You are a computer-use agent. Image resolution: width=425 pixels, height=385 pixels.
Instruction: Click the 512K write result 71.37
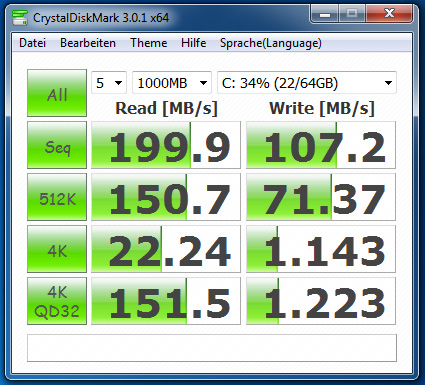[321, 197]
